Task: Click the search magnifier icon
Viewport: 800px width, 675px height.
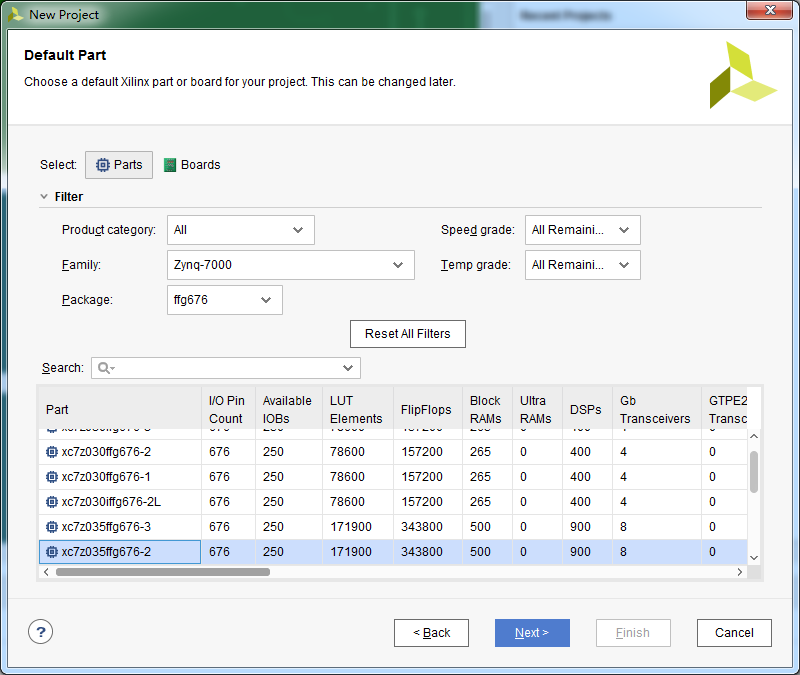Action: (106, 368)
